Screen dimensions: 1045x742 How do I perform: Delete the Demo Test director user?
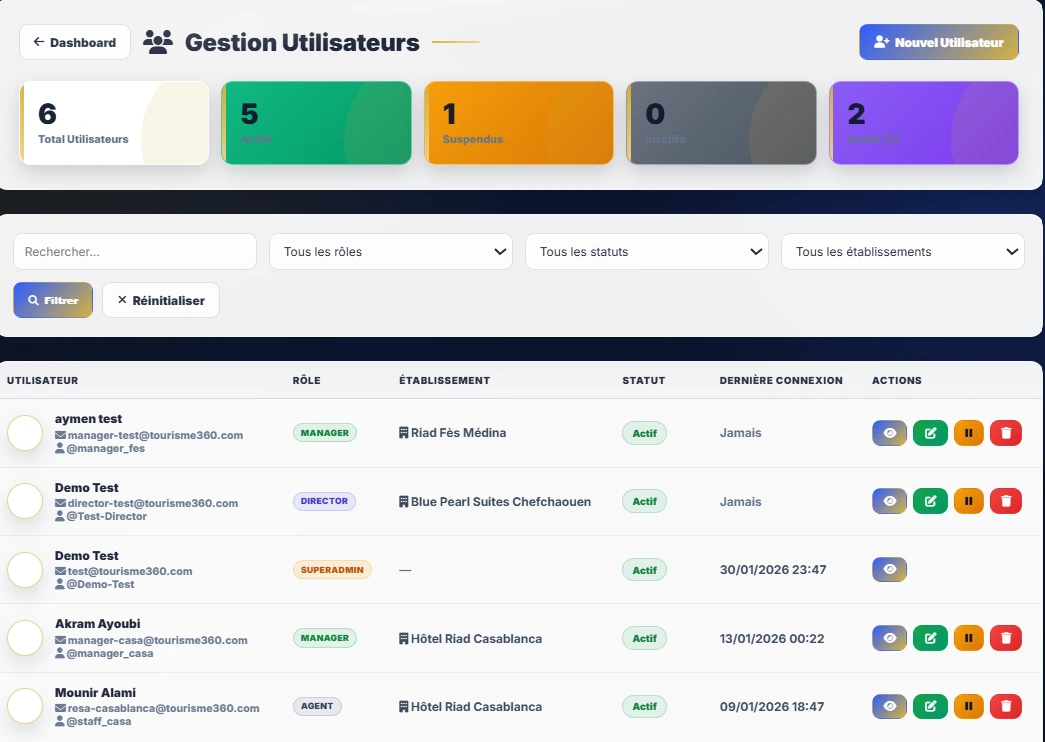pyautogui.click(x=1005, y=500)
